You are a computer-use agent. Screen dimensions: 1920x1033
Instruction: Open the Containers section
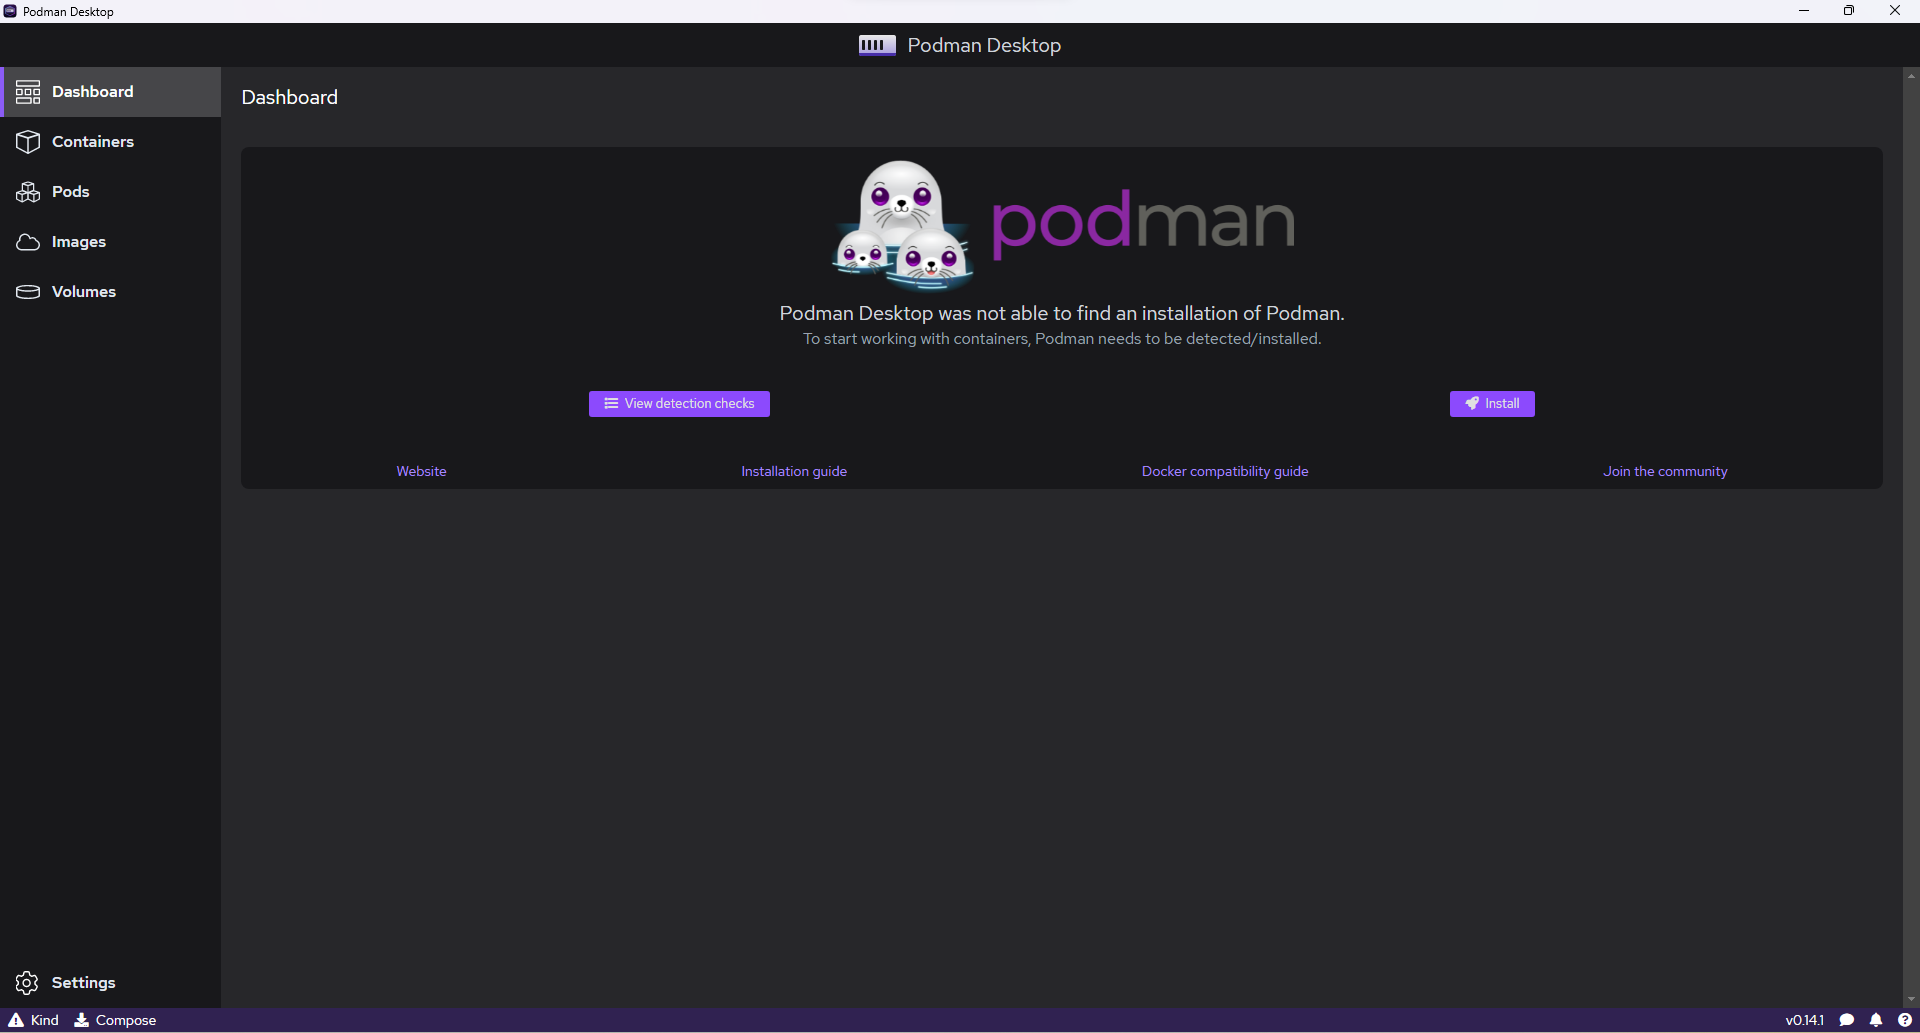tap(93, 141)
